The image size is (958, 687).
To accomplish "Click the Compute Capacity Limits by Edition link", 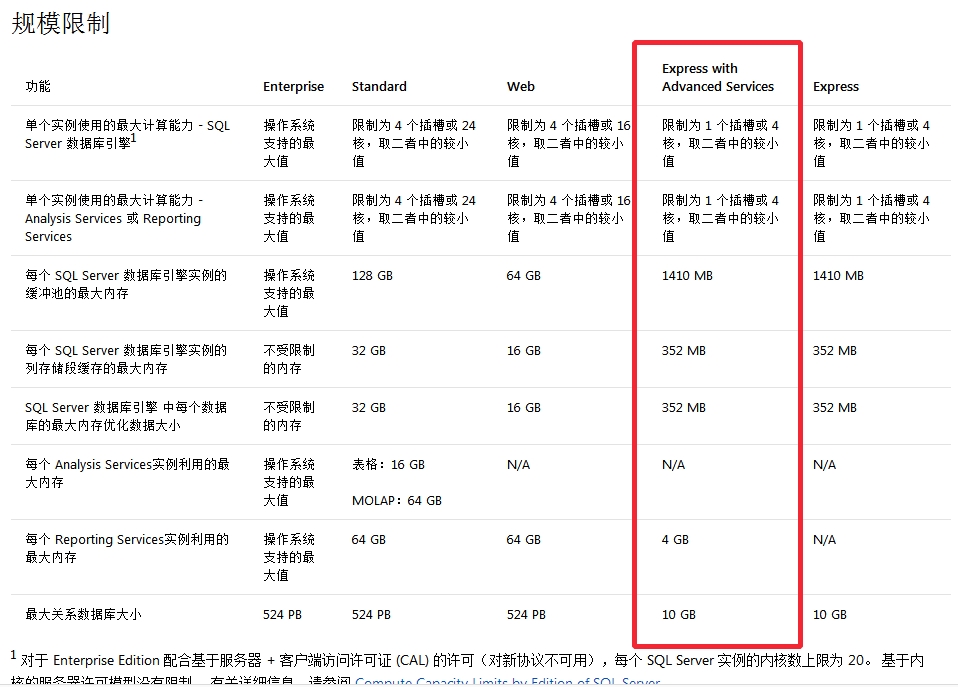I will point(507,681).
